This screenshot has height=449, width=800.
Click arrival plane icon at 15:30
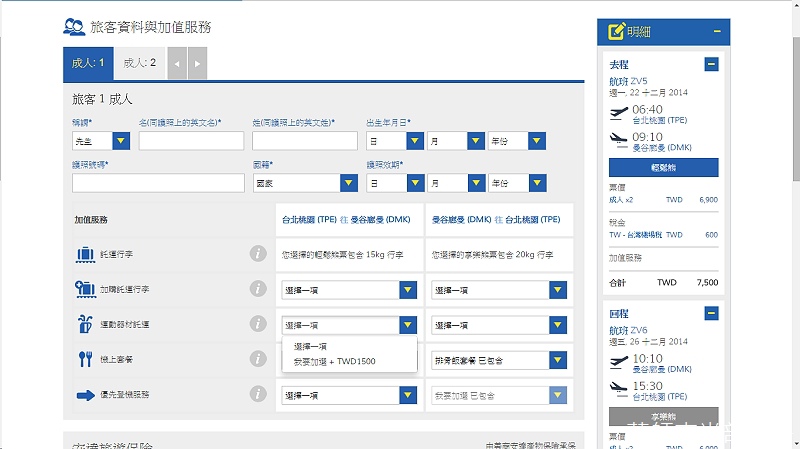[x=619, y=389]
